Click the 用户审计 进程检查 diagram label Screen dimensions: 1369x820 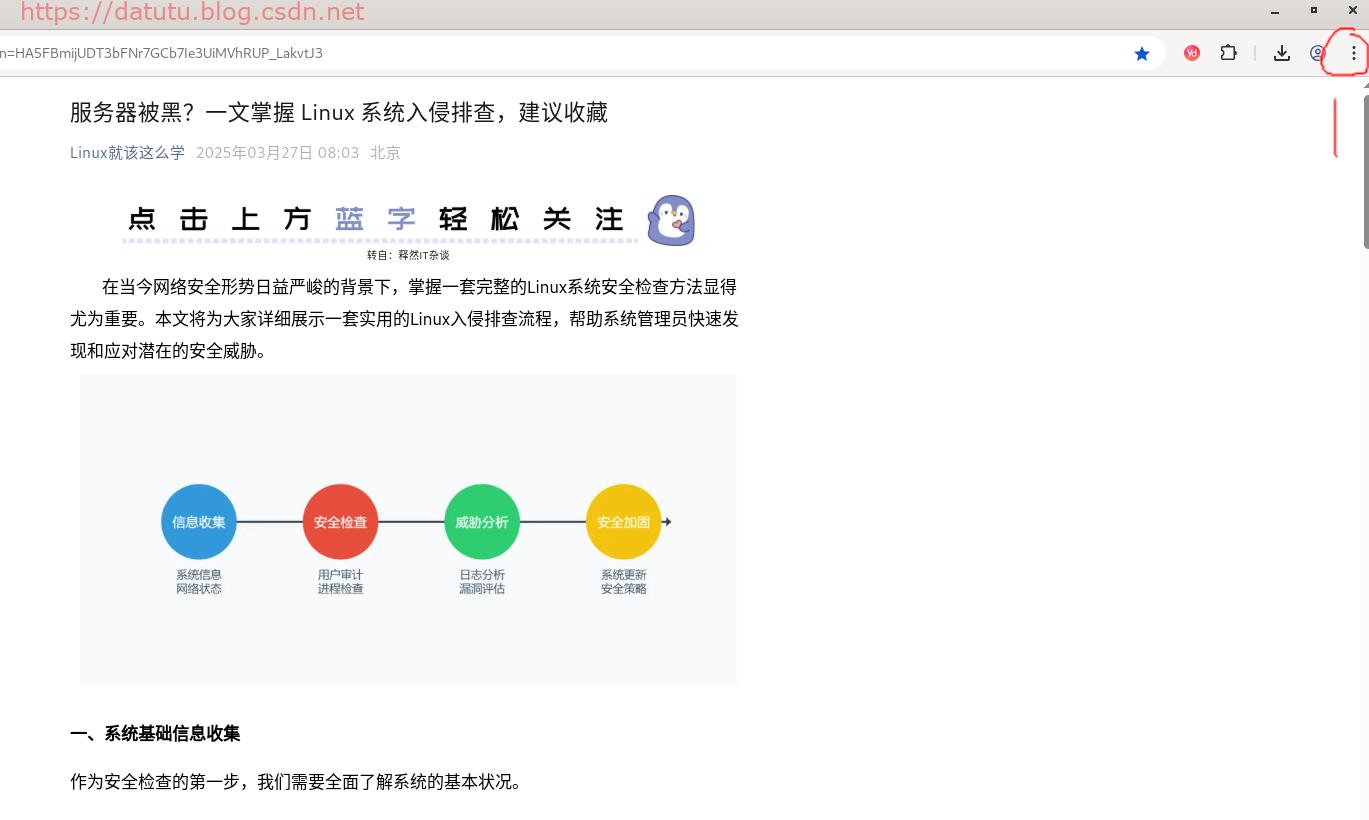coord(340,582)
